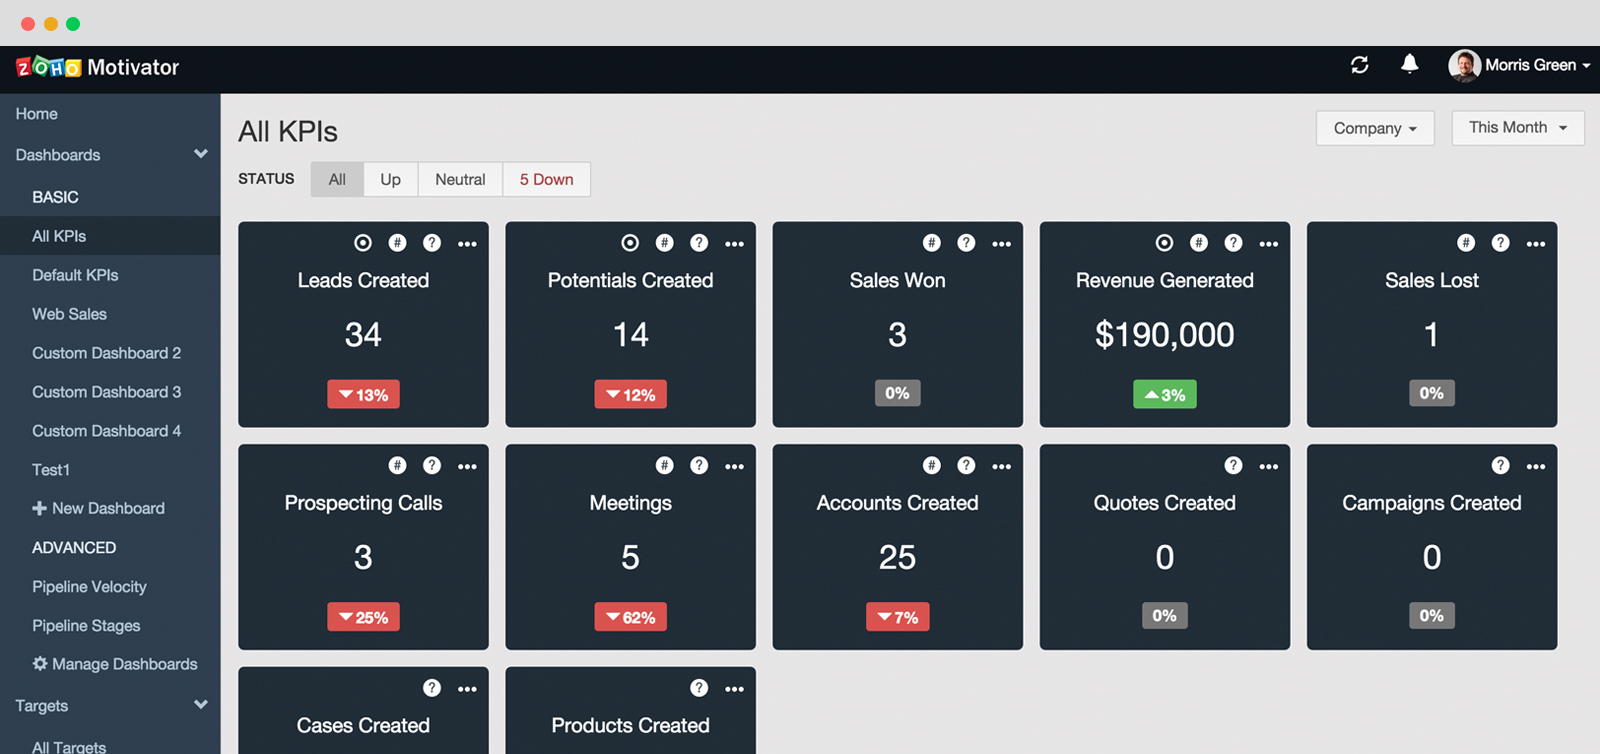Click the Accounts Created value 25
This screenshot has height=754, width=1600.
coord(897,557)
